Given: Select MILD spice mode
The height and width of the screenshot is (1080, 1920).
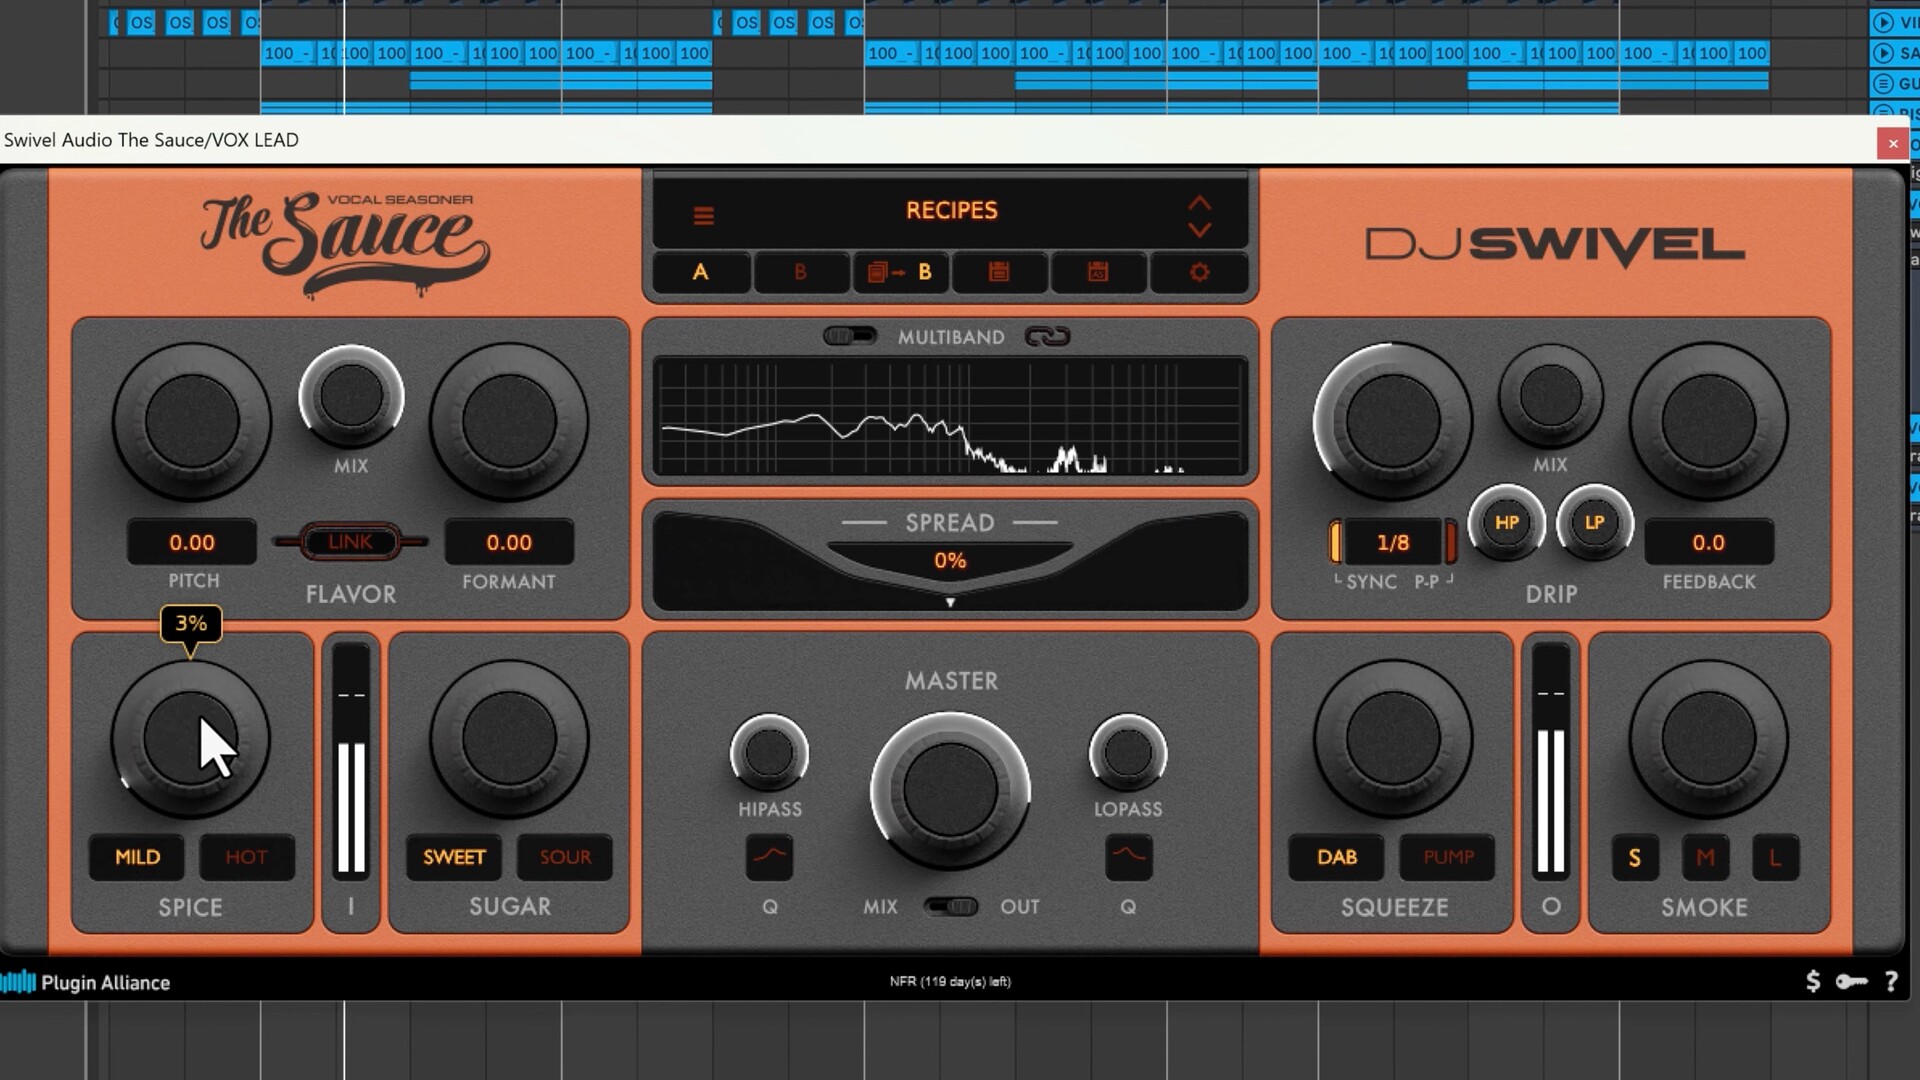Looking at the screenshot, I should [137, 857].
